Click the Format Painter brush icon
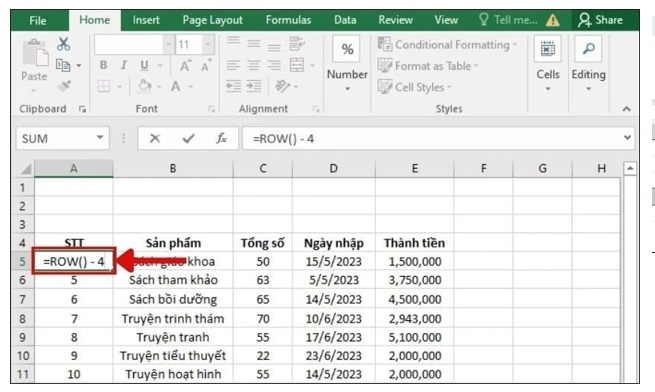655x392 pixels. 64,86
